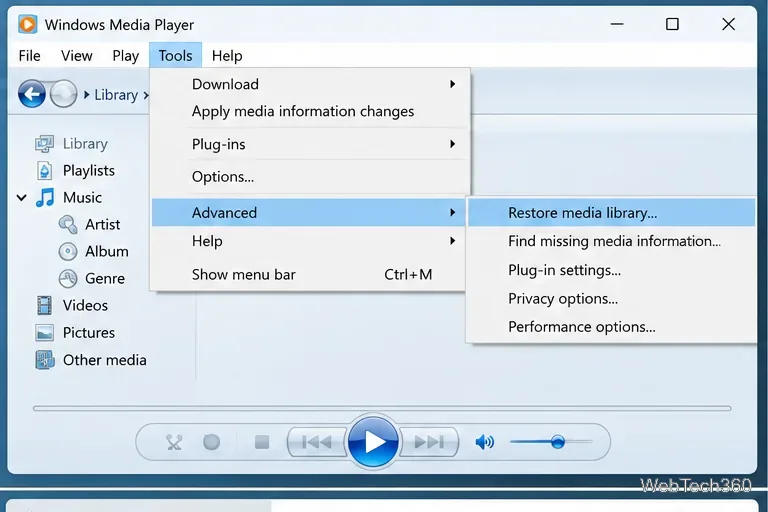Click the Artist icon
The height and width of the screenshot is (512, 768).
(68, 224)
